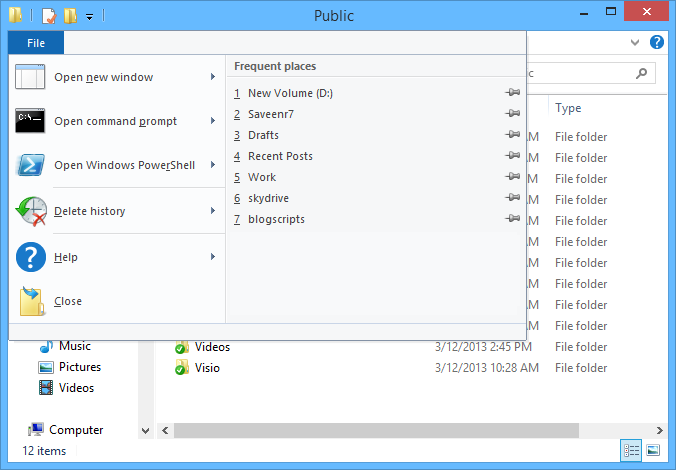Expand the Customize Quick Access Toolbar dropdown
The image size is (676, 470).
point(90,17)
